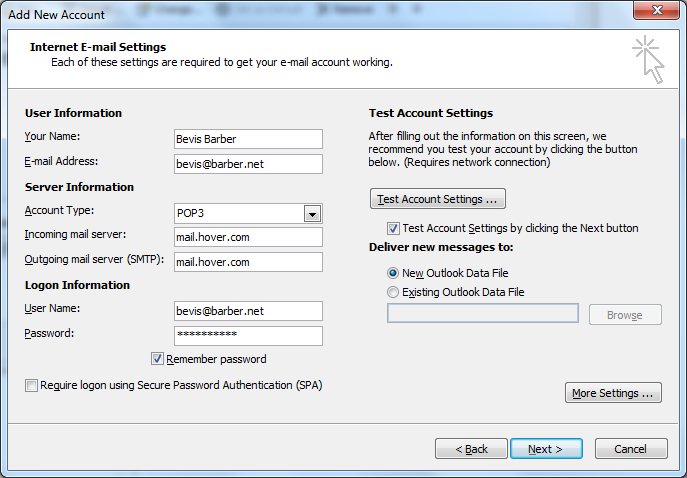Uncheck Test Account Settings by clicking Next
The width and height of the screenshot is (687, 478).
pos(393,228)
